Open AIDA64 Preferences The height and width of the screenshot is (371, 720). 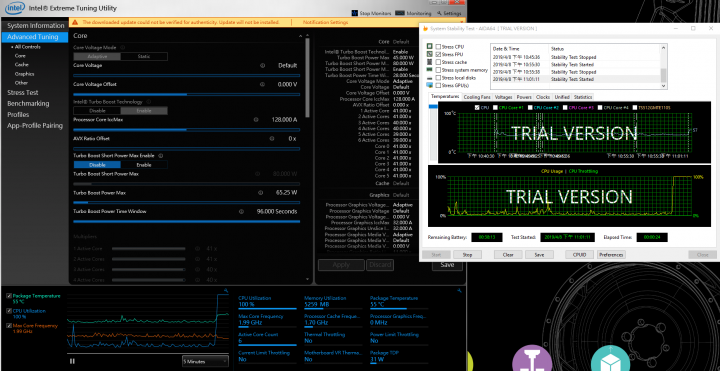pos(611,254)
